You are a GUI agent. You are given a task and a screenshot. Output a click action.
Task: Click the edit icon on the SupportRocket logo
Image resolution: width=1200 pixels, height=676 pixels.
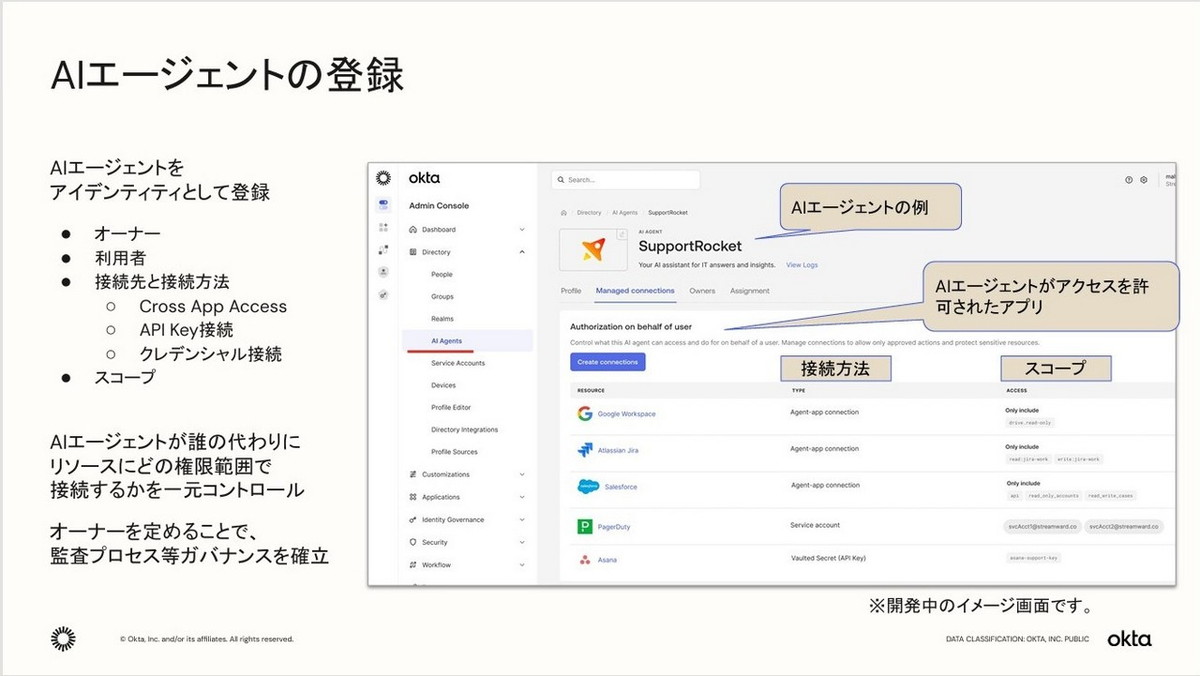(621, 234)
